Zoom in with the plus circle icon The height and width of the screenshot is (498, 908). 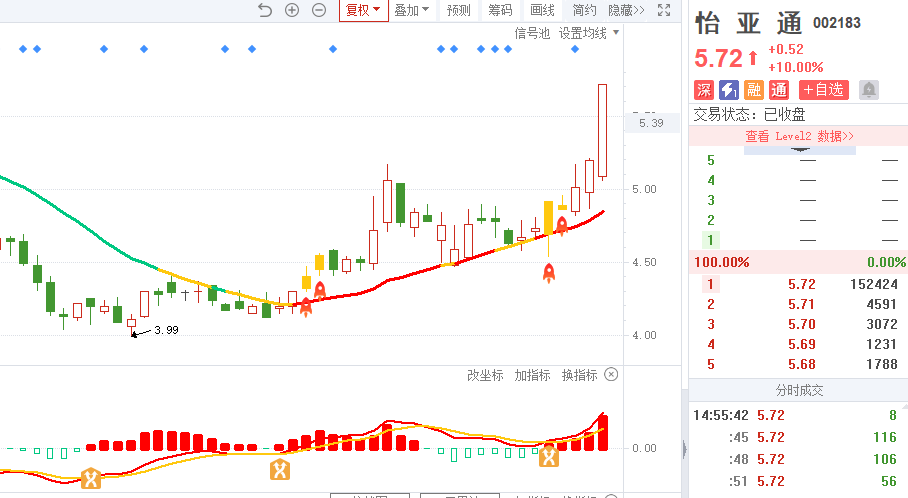[292, 10]
